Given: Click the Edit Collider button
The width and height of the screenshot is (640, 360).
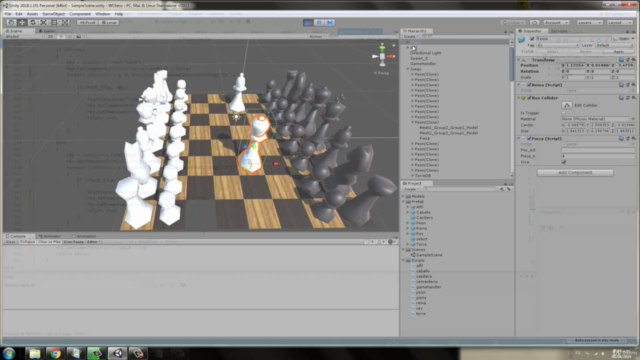Looking at the screenshot, I should 567,105.
